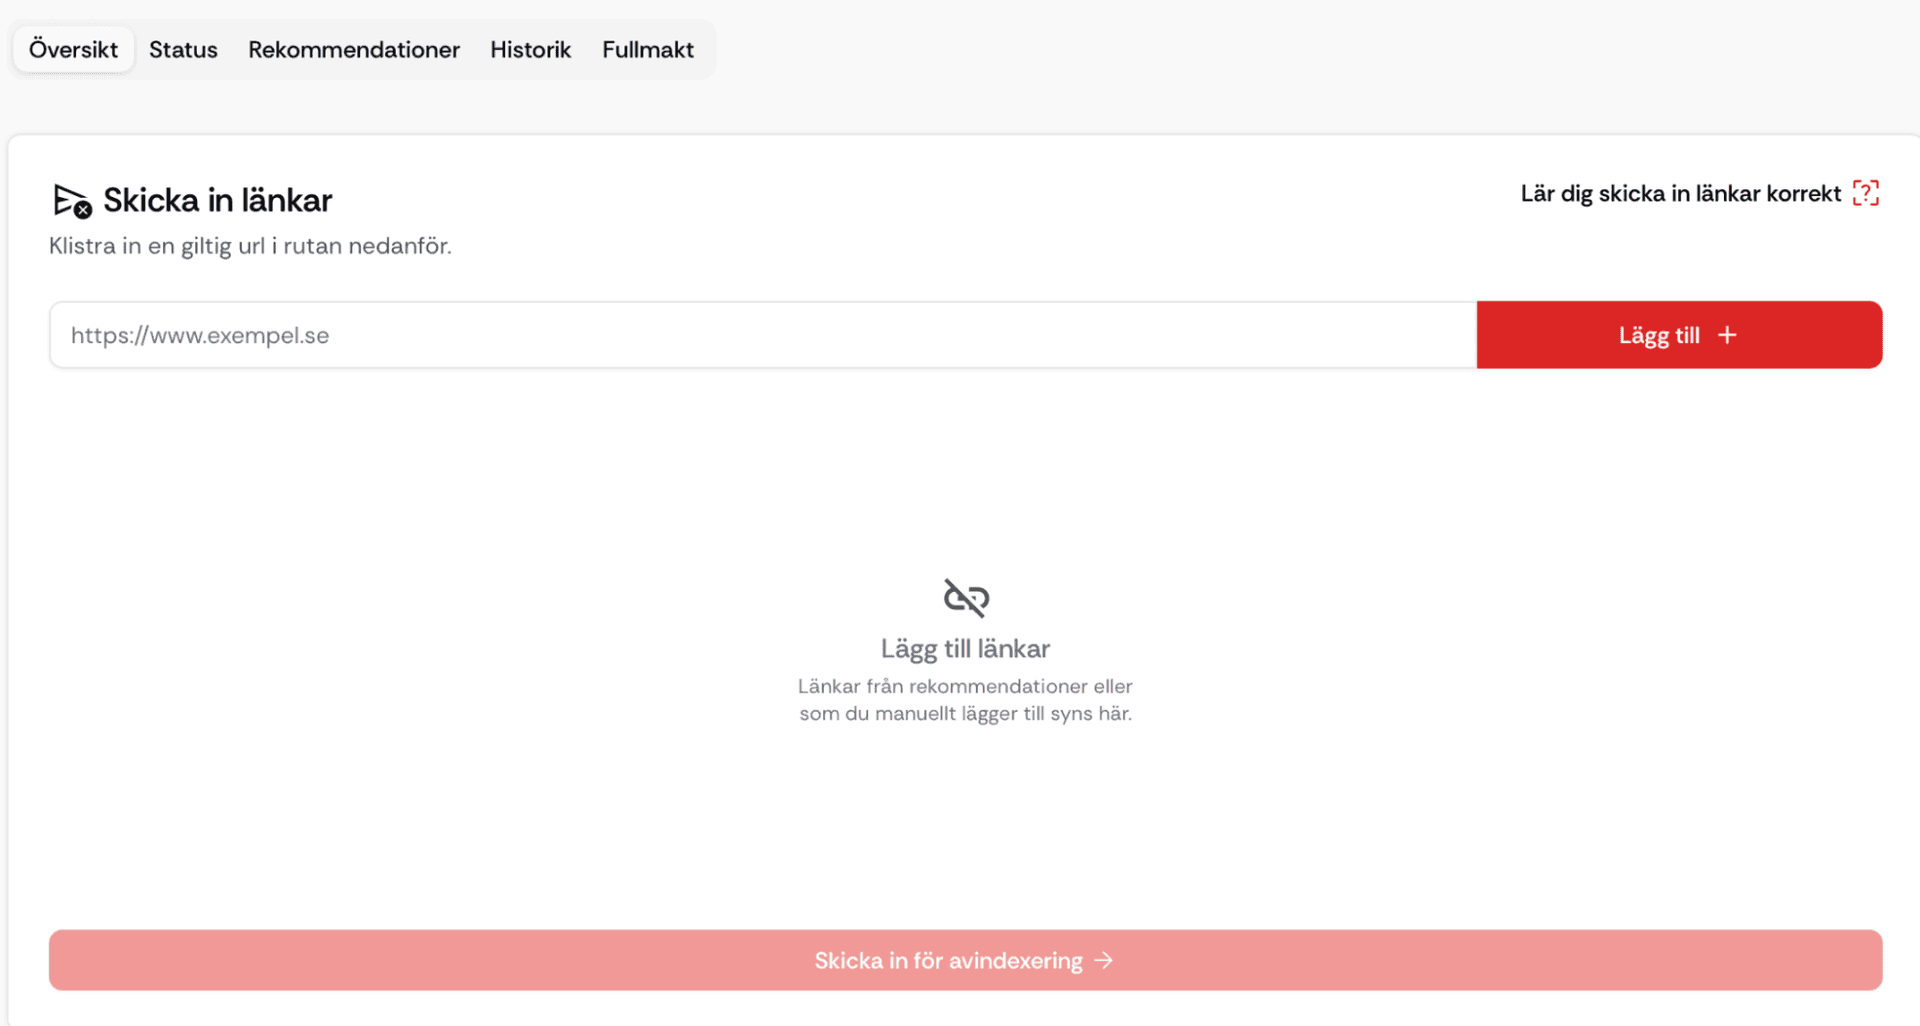Click the word korrekt in the help link
Screen dimensions: 1920x1026
point(1803,194)
